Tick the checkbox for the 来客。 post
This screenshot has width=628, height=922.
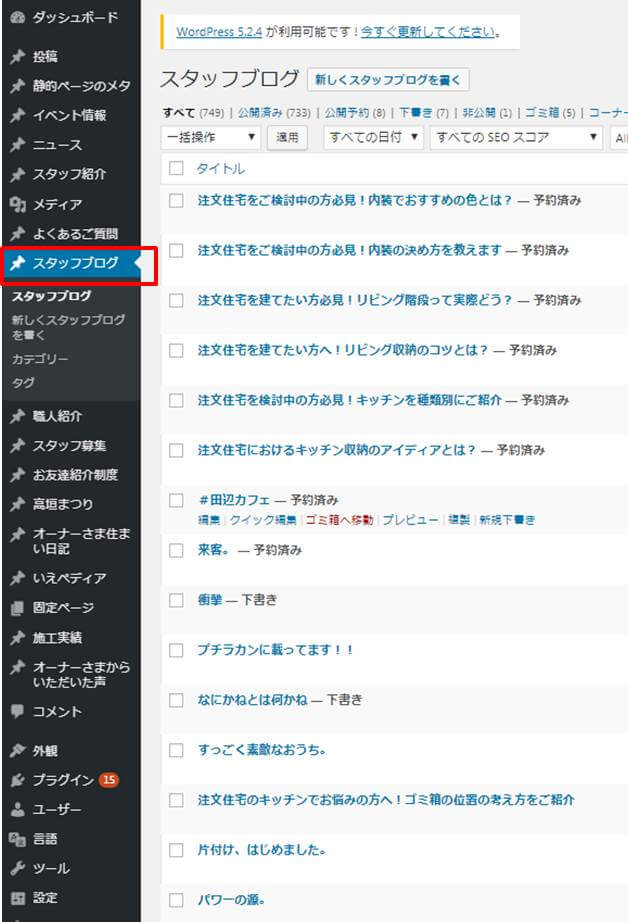point(177,550)
